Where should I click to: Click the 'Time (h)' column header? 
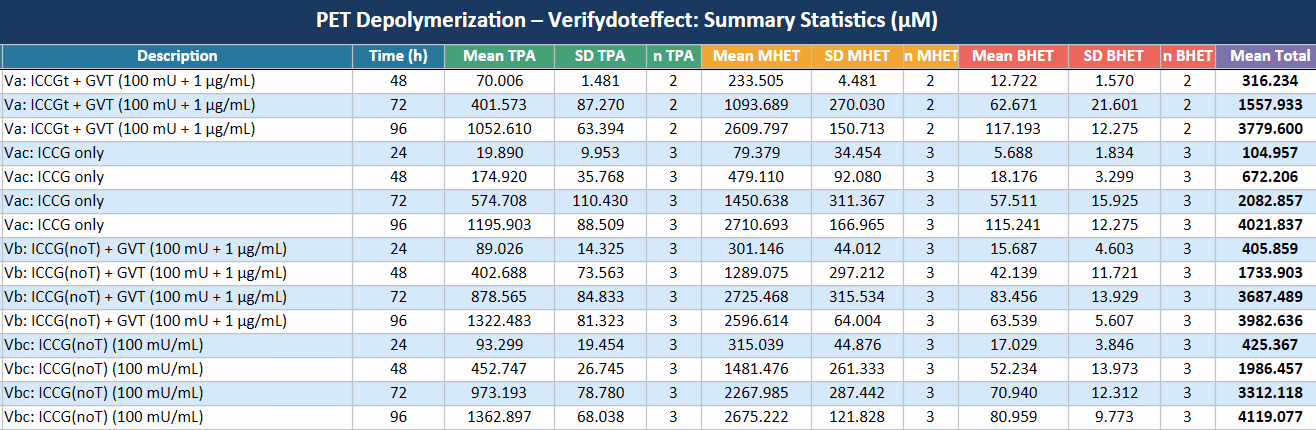click(398, 56)
